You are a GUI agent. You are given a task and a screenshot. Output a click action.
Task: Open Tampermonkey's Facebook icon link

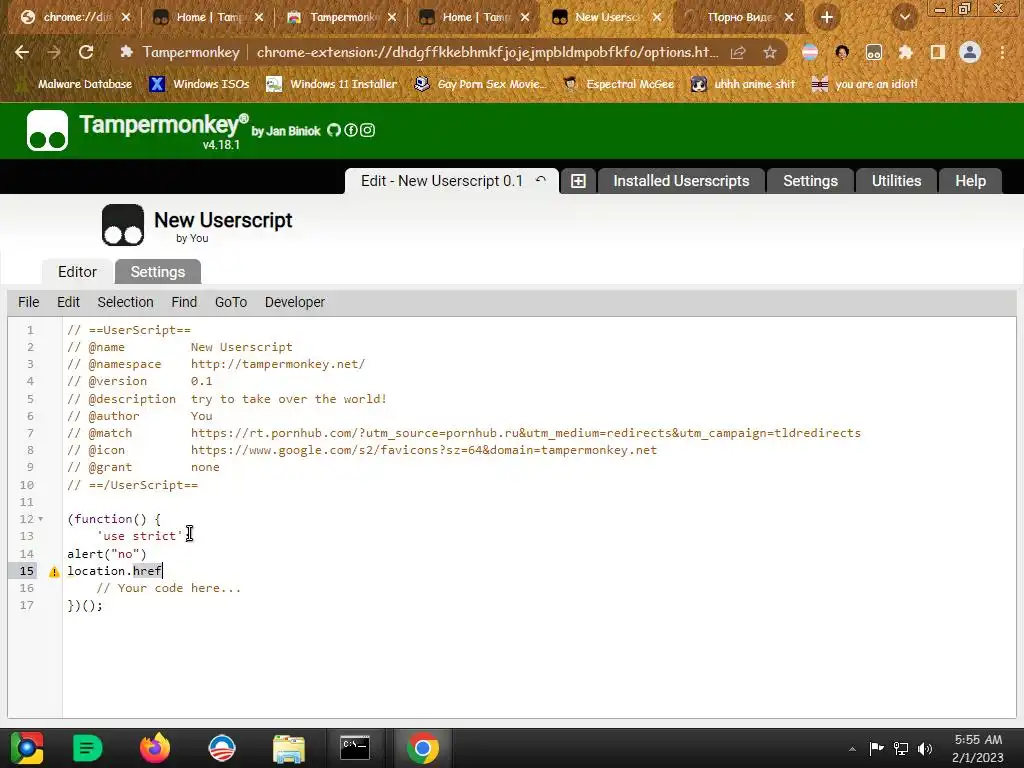pos(351,130)
